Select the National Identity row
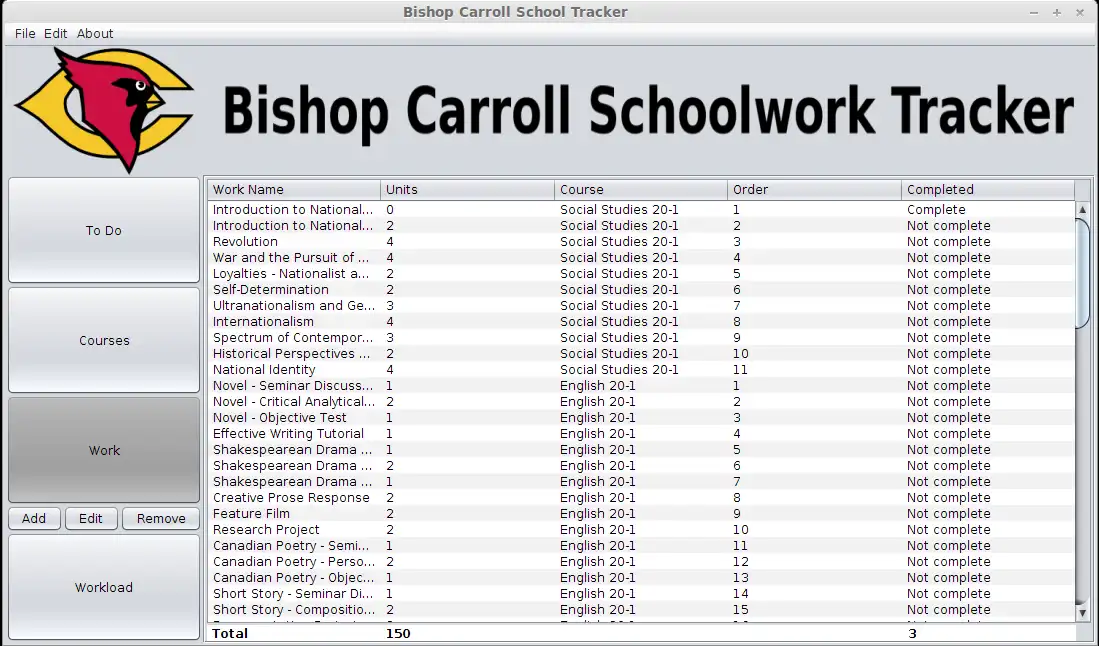1099x646 pixels. [641, 370]
